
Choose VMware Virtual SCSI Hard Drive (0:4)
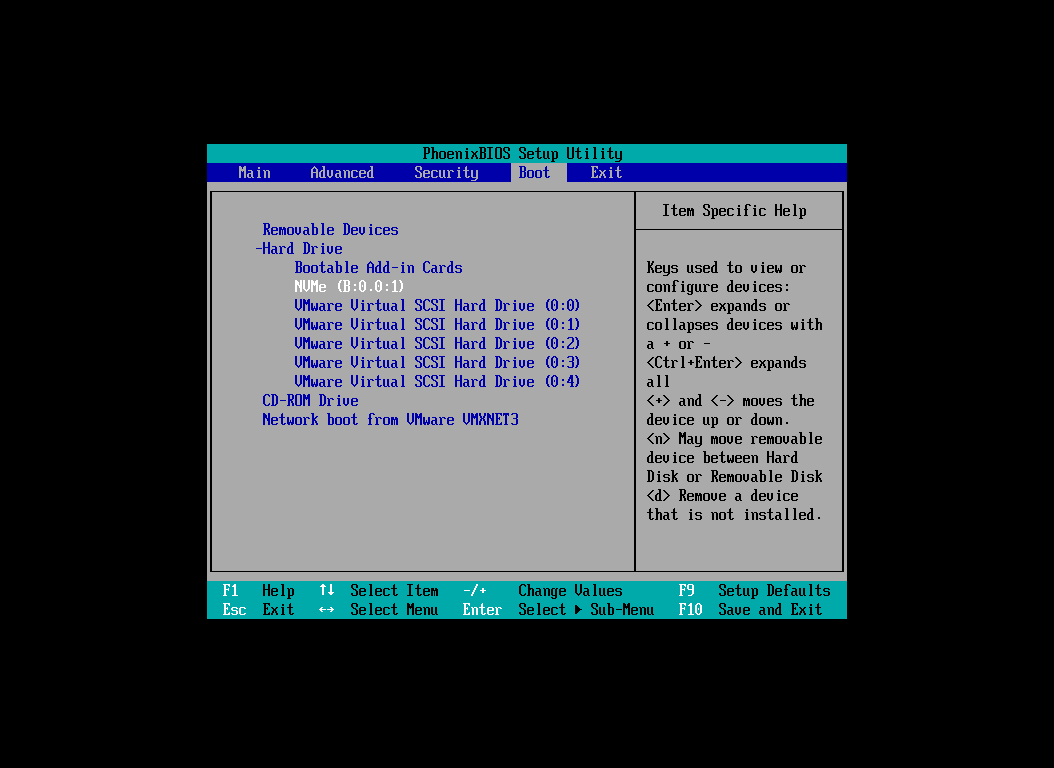pyautogui.click(x=437, y=382)
